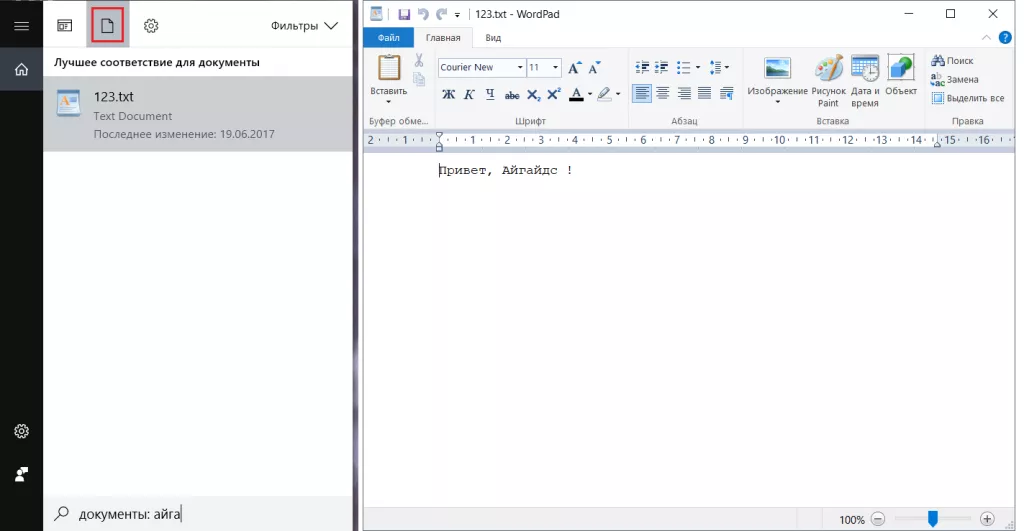Insert an Объект
Image resolution: width=1024 pixels, height=531 pixels.
tap(901, 75)
